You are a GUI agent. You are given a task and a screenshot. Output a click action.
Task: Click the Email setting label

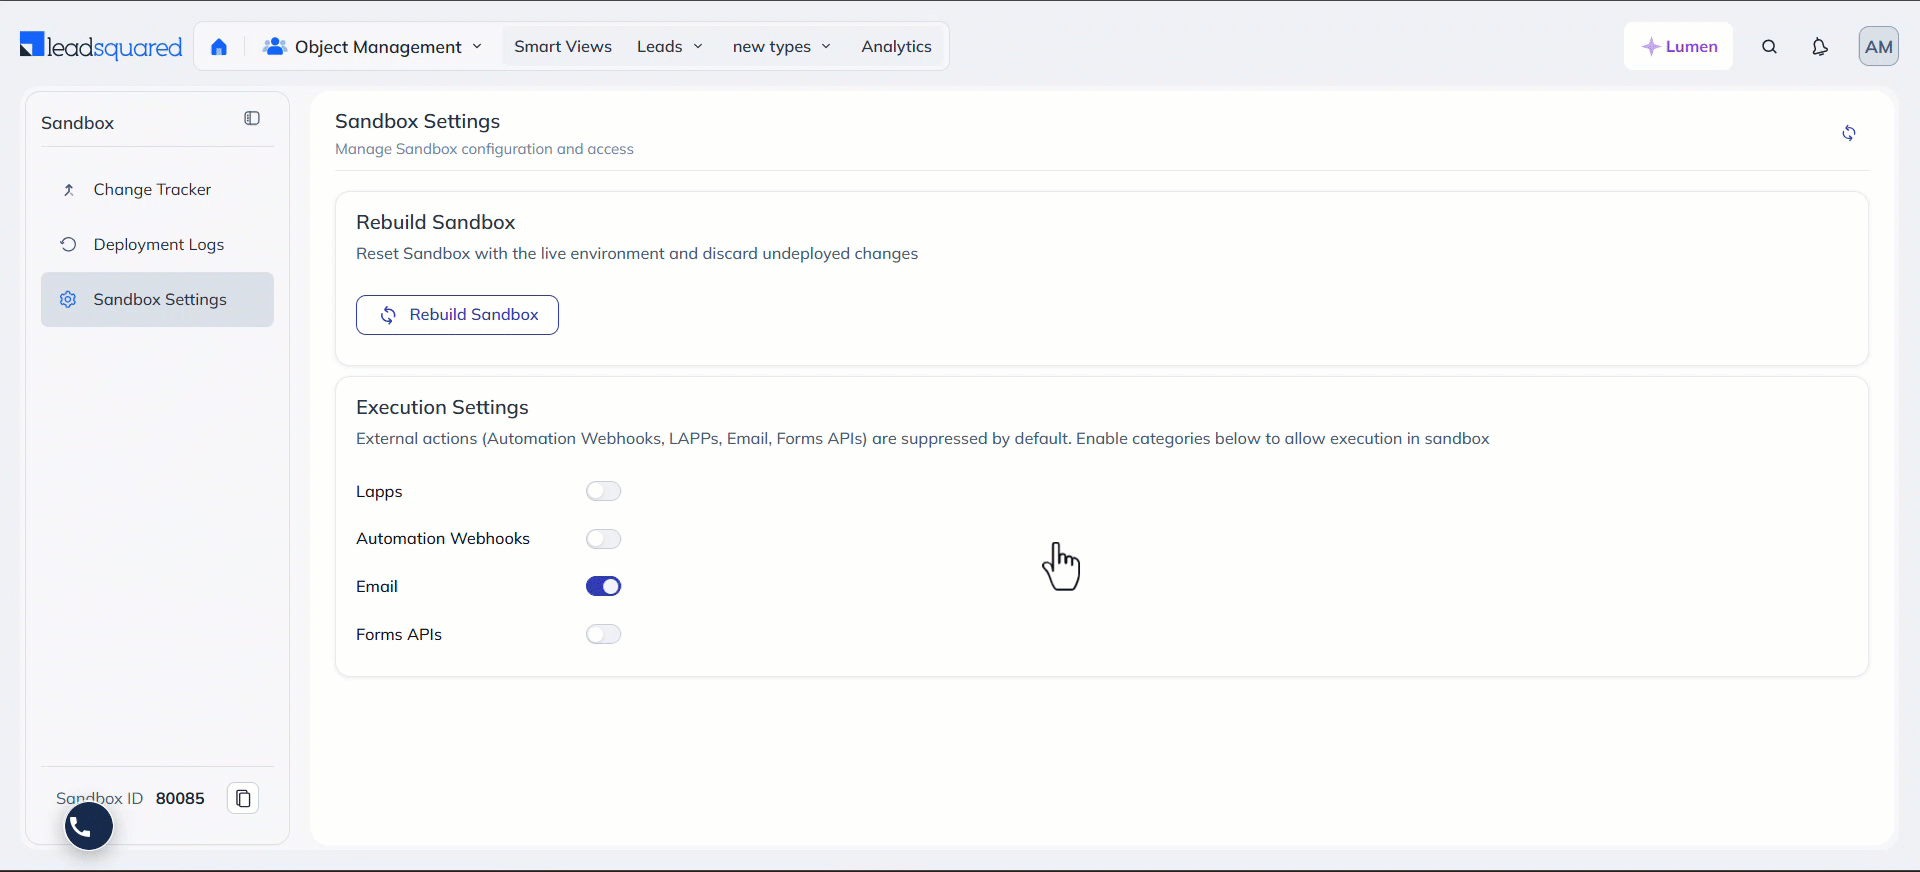pos(377,587)
